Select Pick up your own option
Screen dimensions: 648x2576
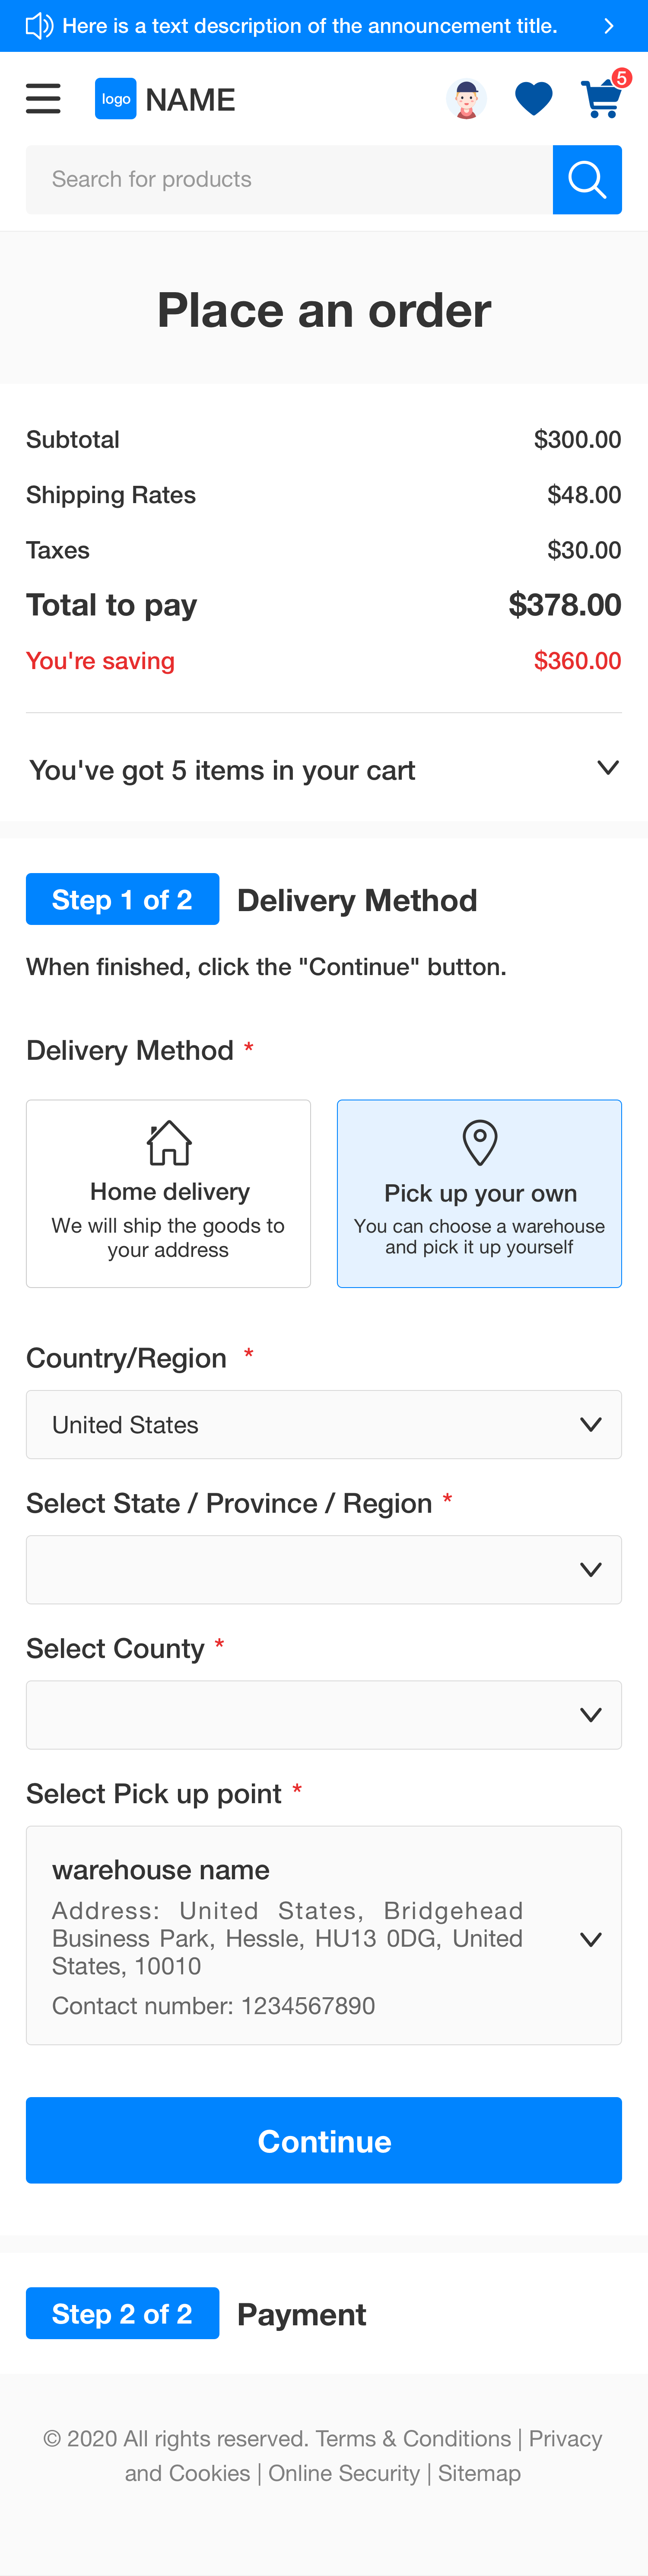point(479,1193)
